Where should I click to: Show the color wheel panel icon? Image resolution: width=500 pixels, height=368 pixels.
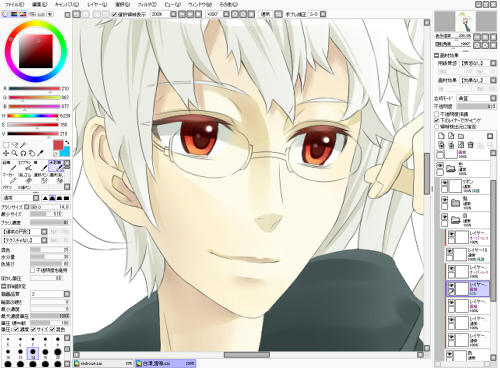pyautogui.click(x=5, y=14)
